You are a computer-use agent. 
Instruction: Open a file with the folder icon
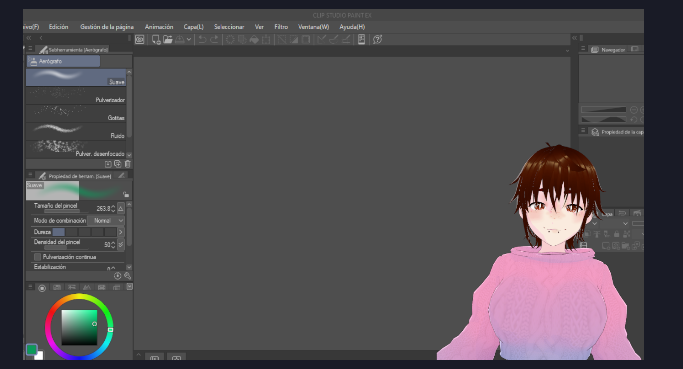[x=168, y=40]
